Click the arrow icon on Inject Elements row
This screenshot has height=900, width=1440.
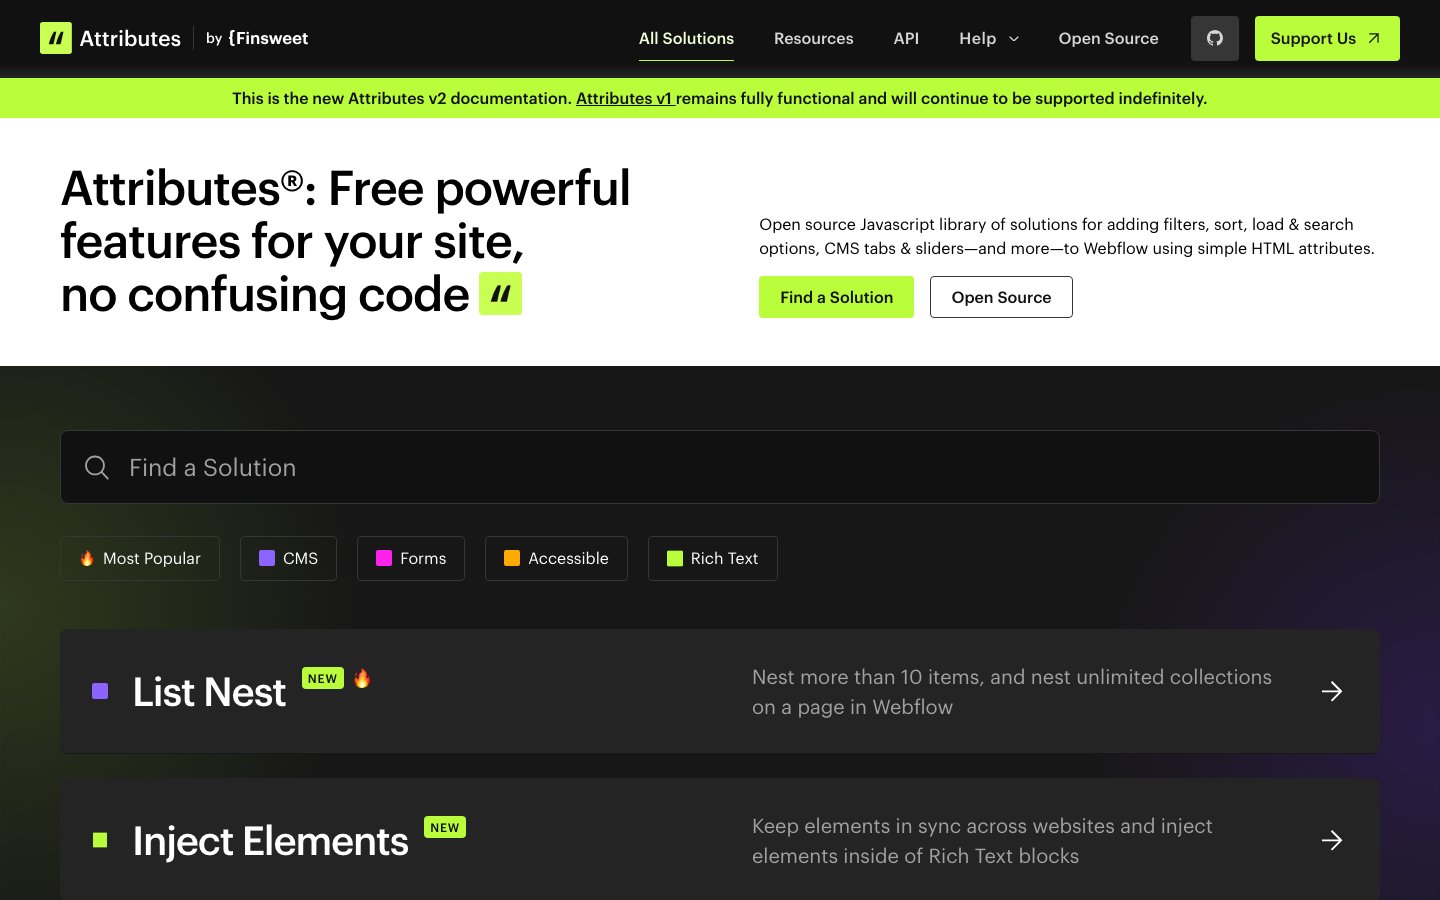click(x=1331, y=840)
